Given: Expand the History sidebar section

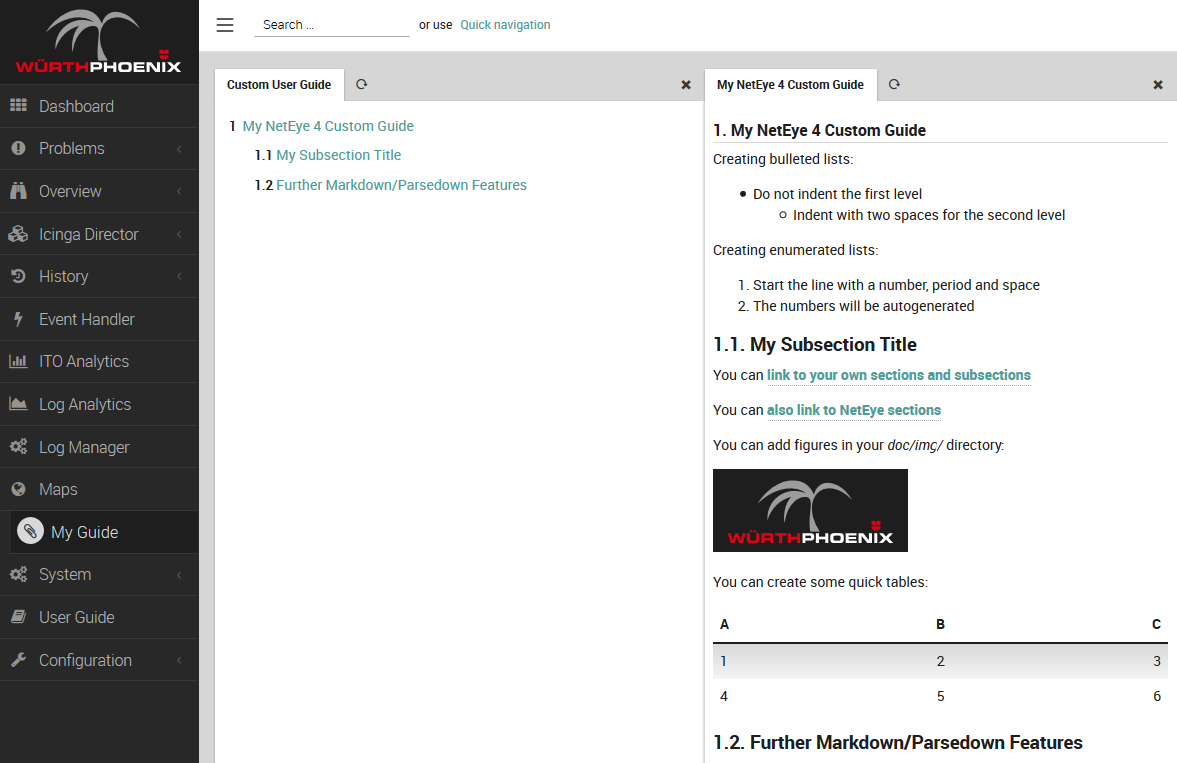Looking at the screenshot, I should 64,276.
